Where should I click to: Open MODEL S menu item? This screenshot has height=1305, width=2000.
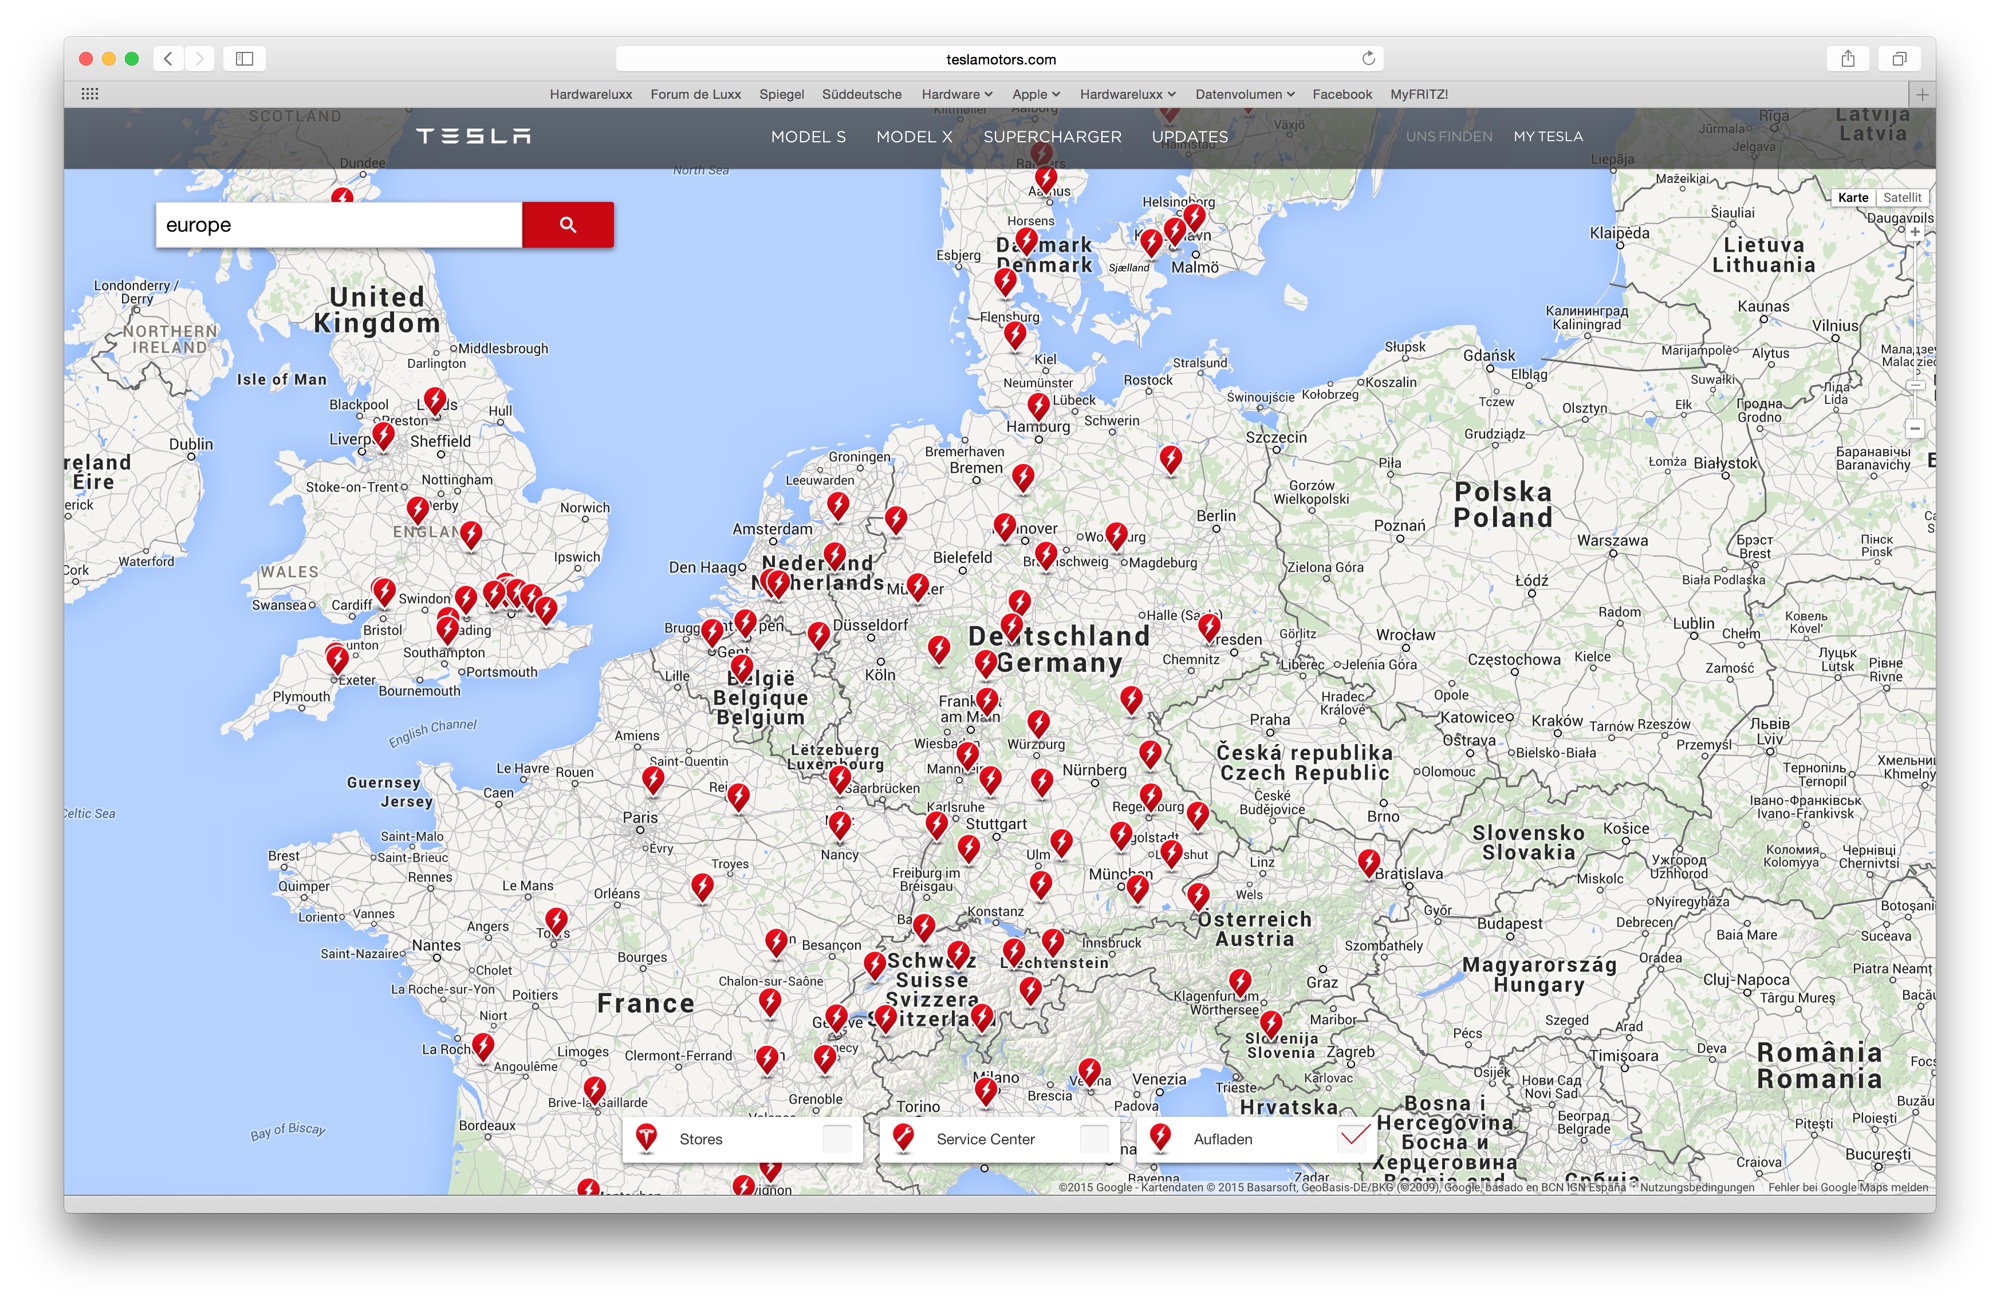click(808, 137)
